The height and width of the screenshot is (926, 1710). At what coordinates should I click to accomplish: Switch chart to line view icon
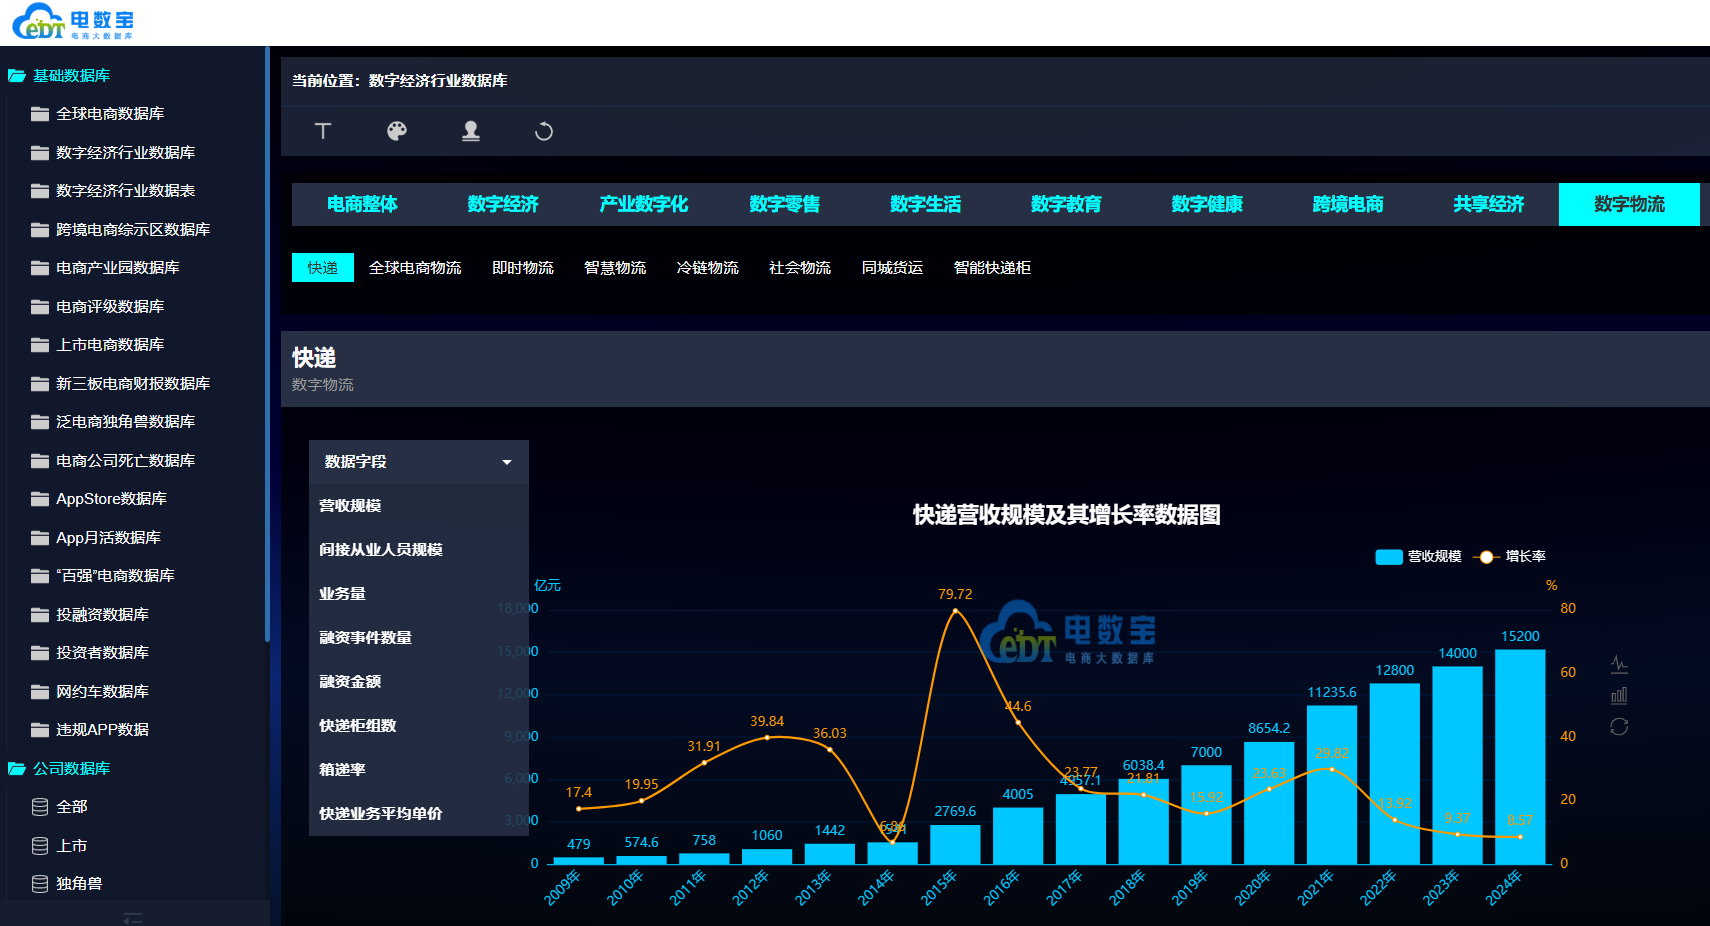[1620, 663]
